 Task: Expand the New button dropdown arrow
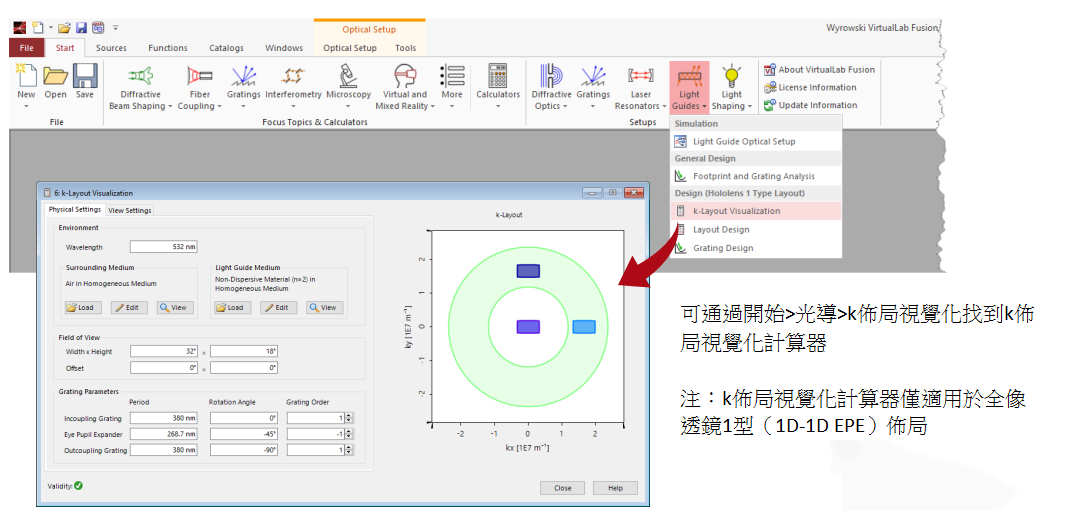[x=26, y=106]
